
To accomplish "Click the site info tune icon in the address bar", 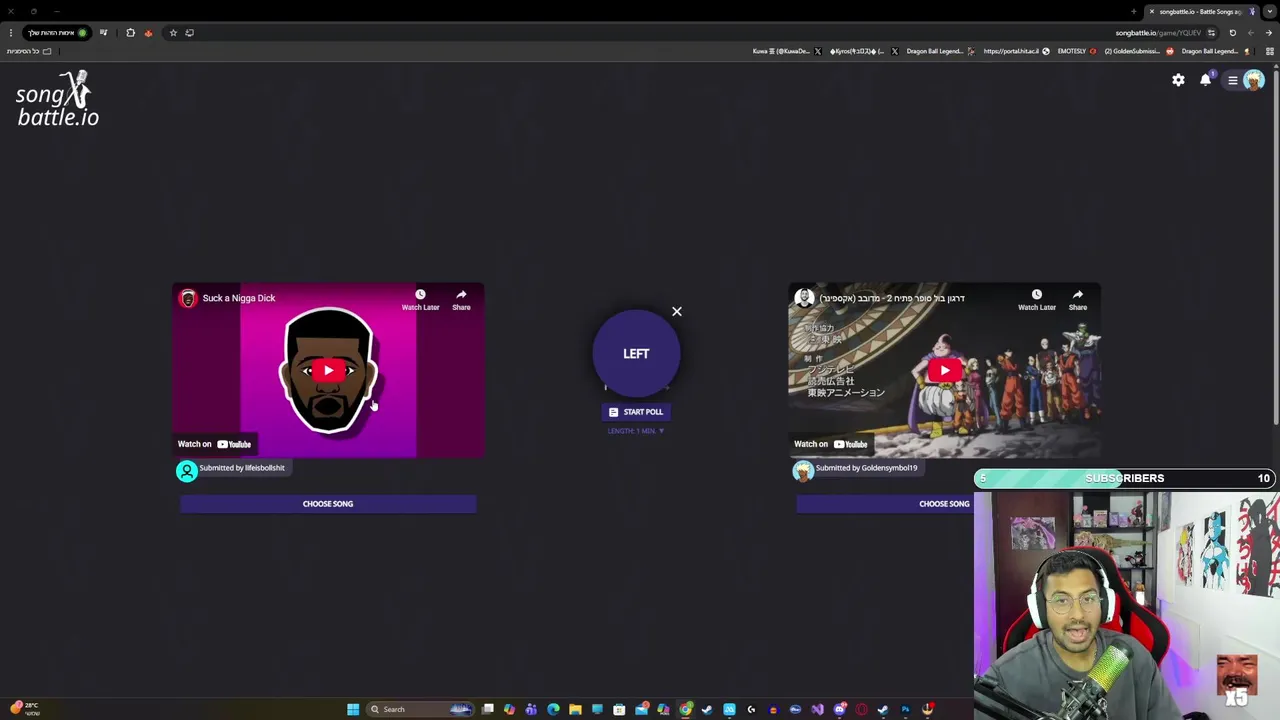I will point(1211,33).
